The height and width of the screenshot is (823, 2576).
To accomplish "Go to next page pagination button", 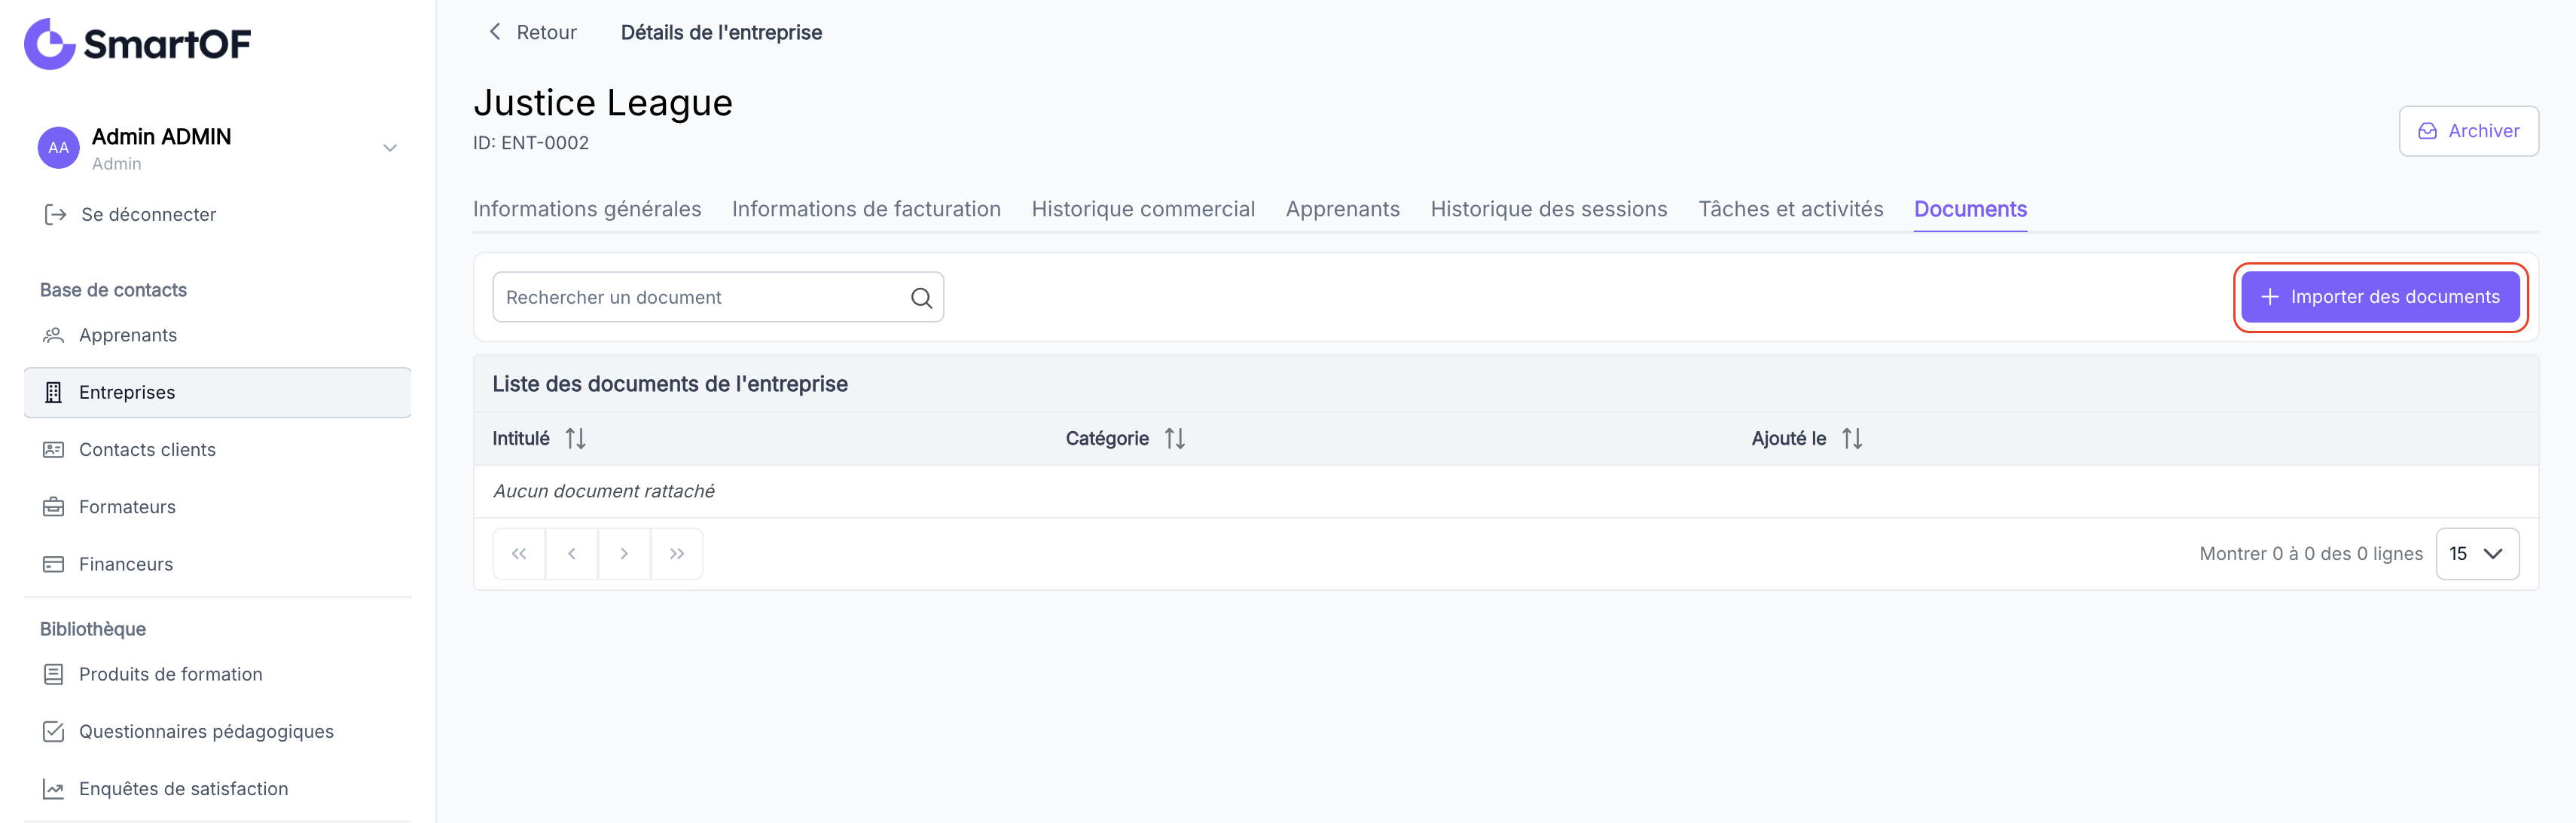I will coord(624,553).
